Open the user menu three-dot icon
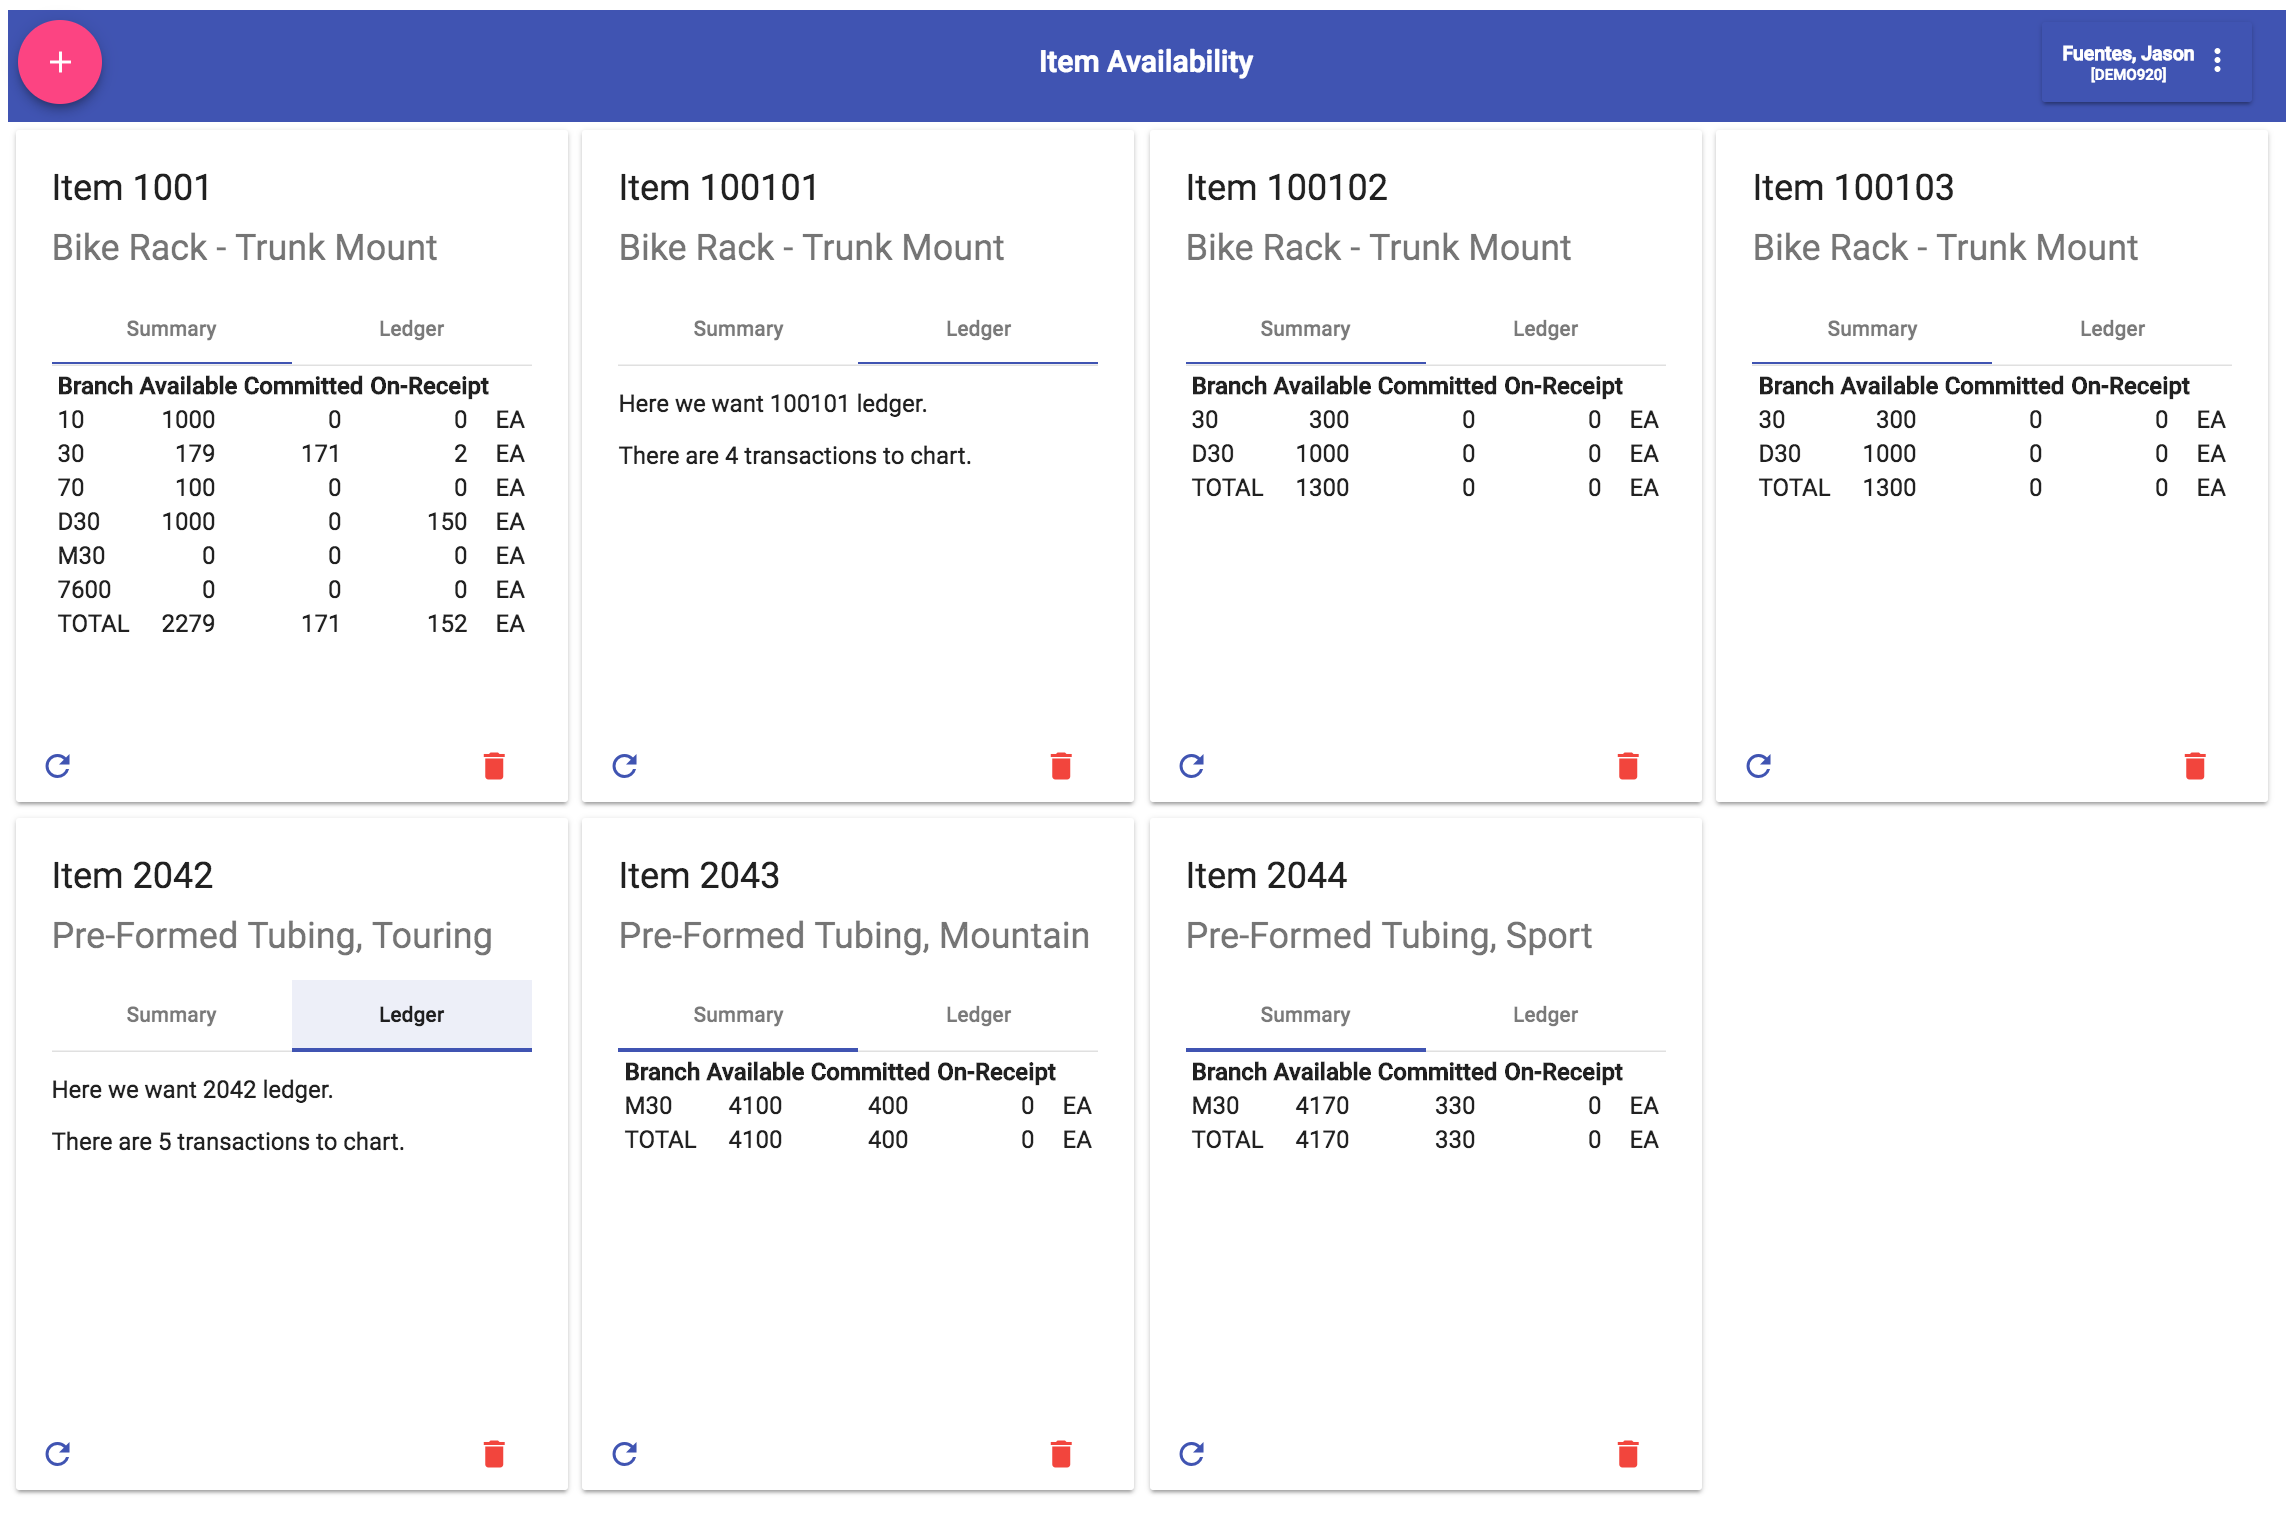This screenshot has height=1518, width=2292. click(2217, 61)
